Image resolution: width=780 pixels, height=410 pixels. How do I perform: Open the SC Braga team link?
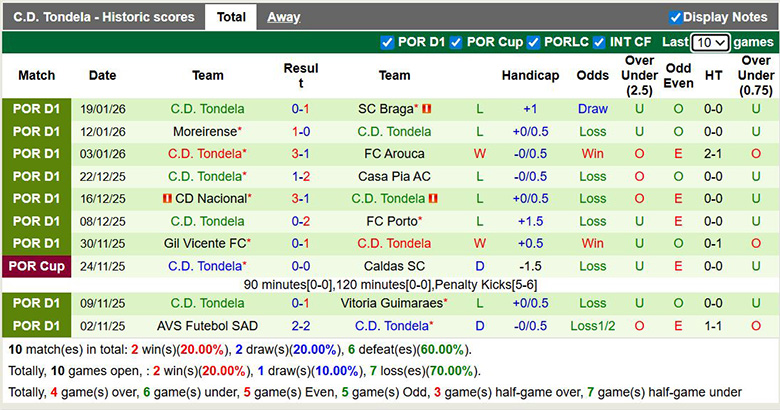(387, 109)
